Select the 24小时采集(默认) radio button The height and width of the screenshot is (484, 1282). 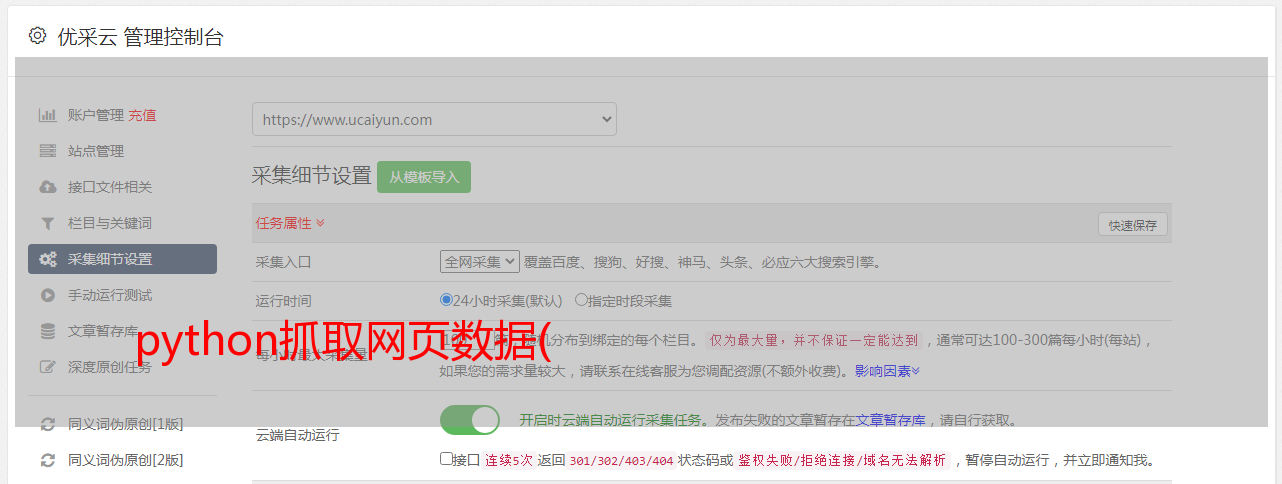[x=446, y=299]
